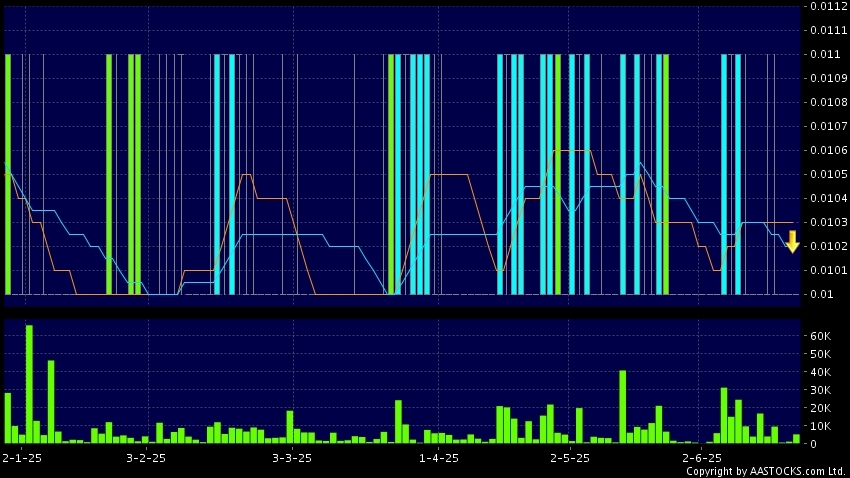Screen dimensions: 850x478
Task: Click the 2-5-25 date label
Action: pyautogui.click(x=570, y=458)
